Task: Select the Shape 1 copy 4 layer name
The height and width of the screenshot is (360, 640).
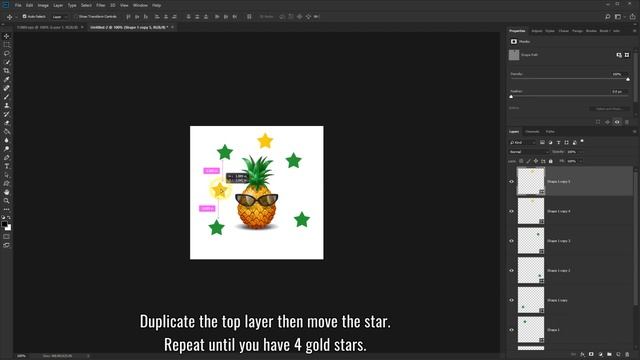Action: 558,211
